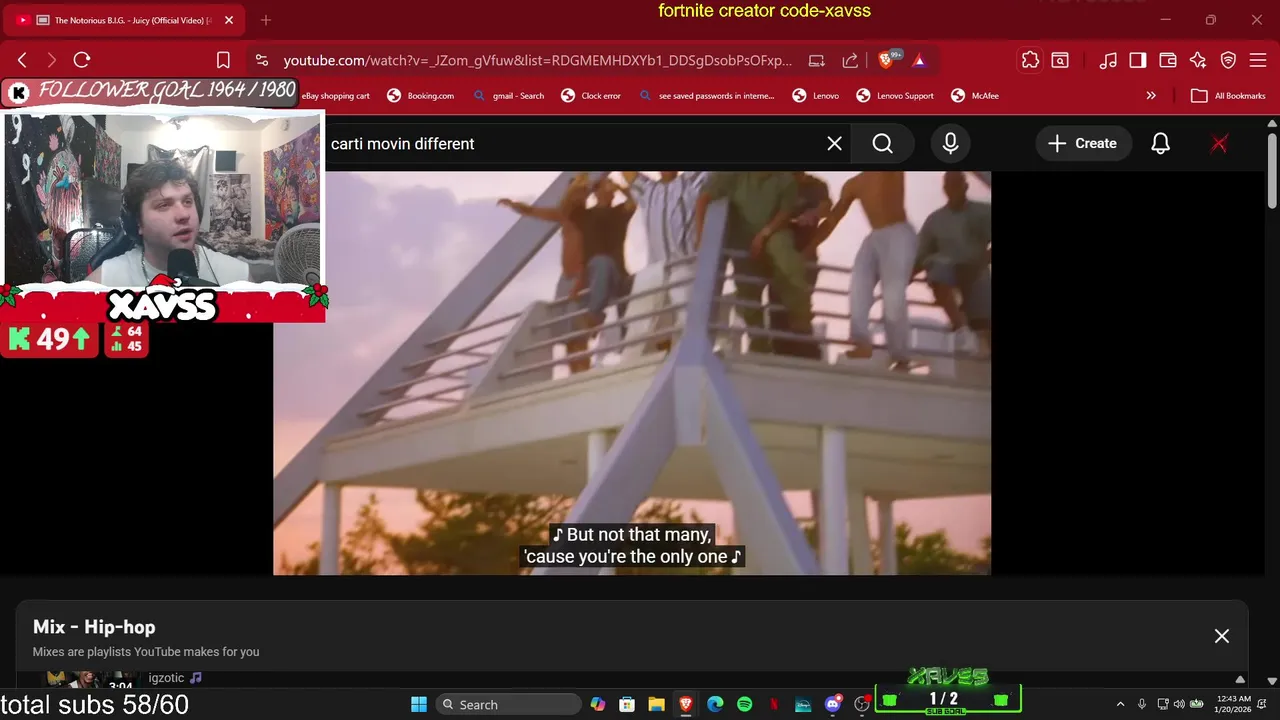
Task: Expand hidden bookmarks double chevron
Action: point(1151,96)
